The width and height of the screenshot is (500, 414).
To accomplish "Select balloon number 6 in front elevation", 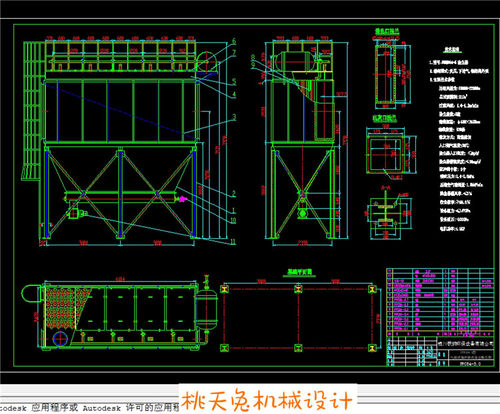I will pos(234,41).
